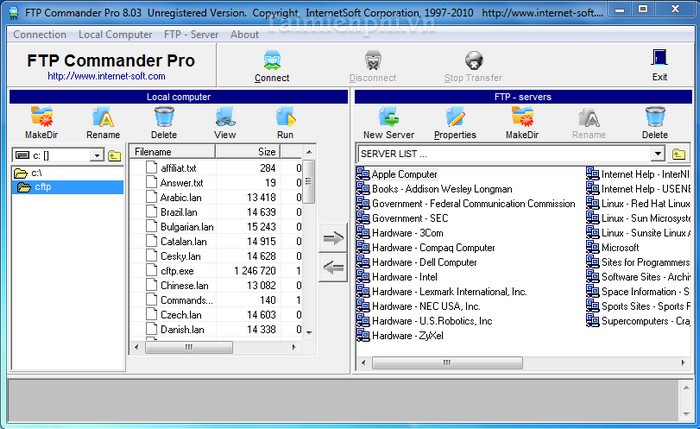This screenshot has height=429, width=700.
Task: Click file list scroll down arrow
Action: pyautogui.click(x=309, y=333)
